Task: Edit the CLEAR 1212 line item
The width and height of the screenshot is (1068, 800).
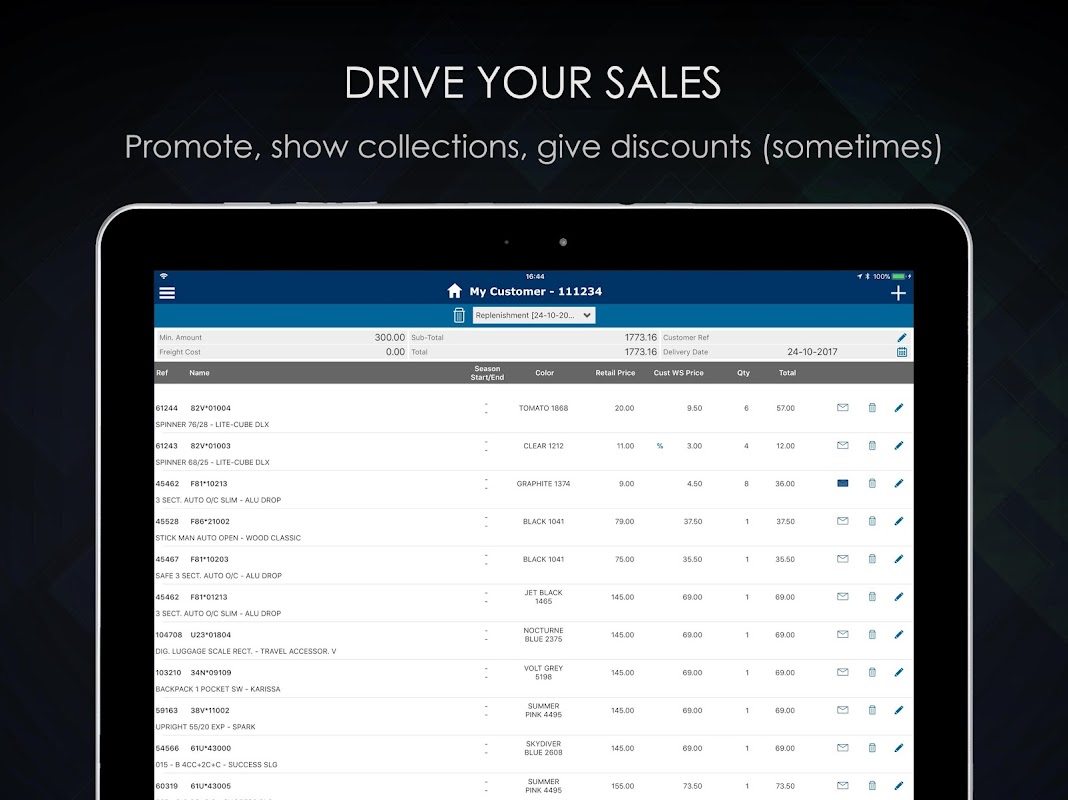Action: coord(898,445)
